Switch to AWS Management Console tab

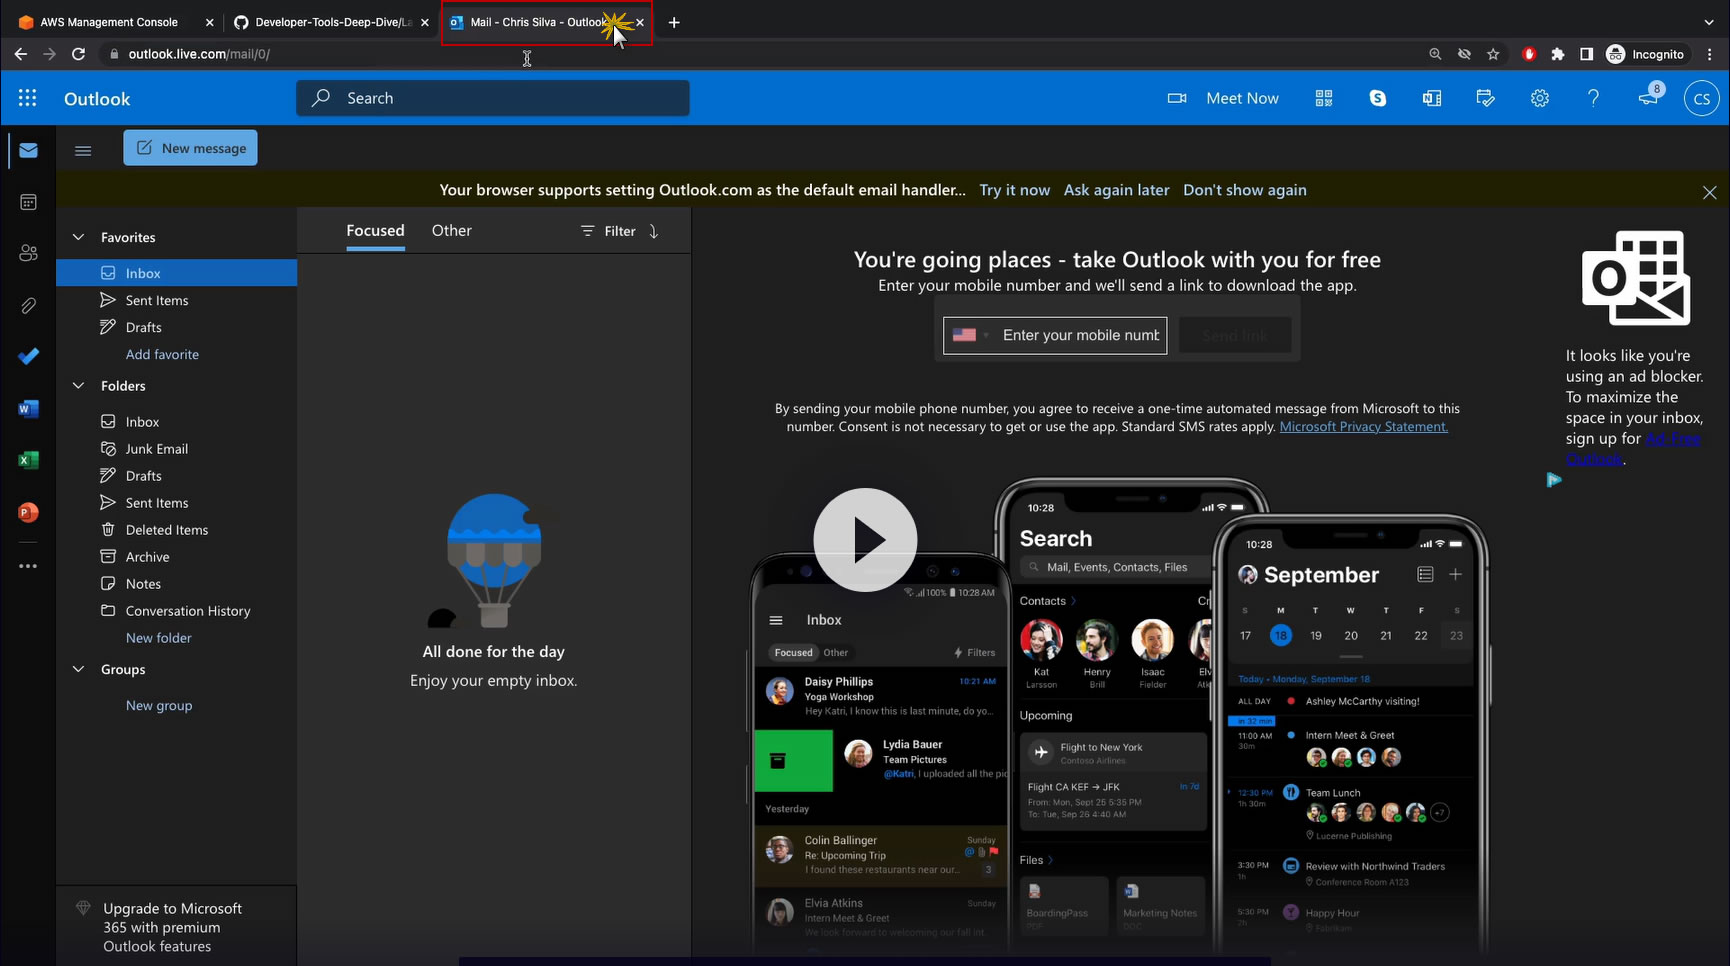(116, 22)
